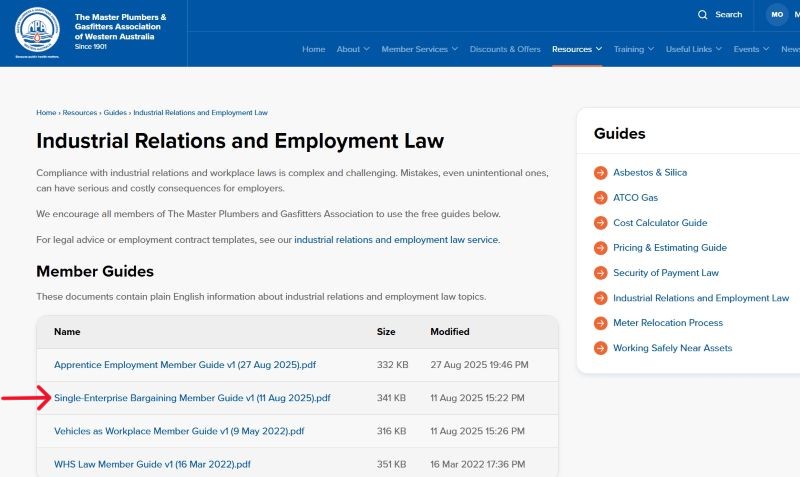
Task: Click the 11 Aug 2025 15:22 PM date
Action: tap(477, 398)
